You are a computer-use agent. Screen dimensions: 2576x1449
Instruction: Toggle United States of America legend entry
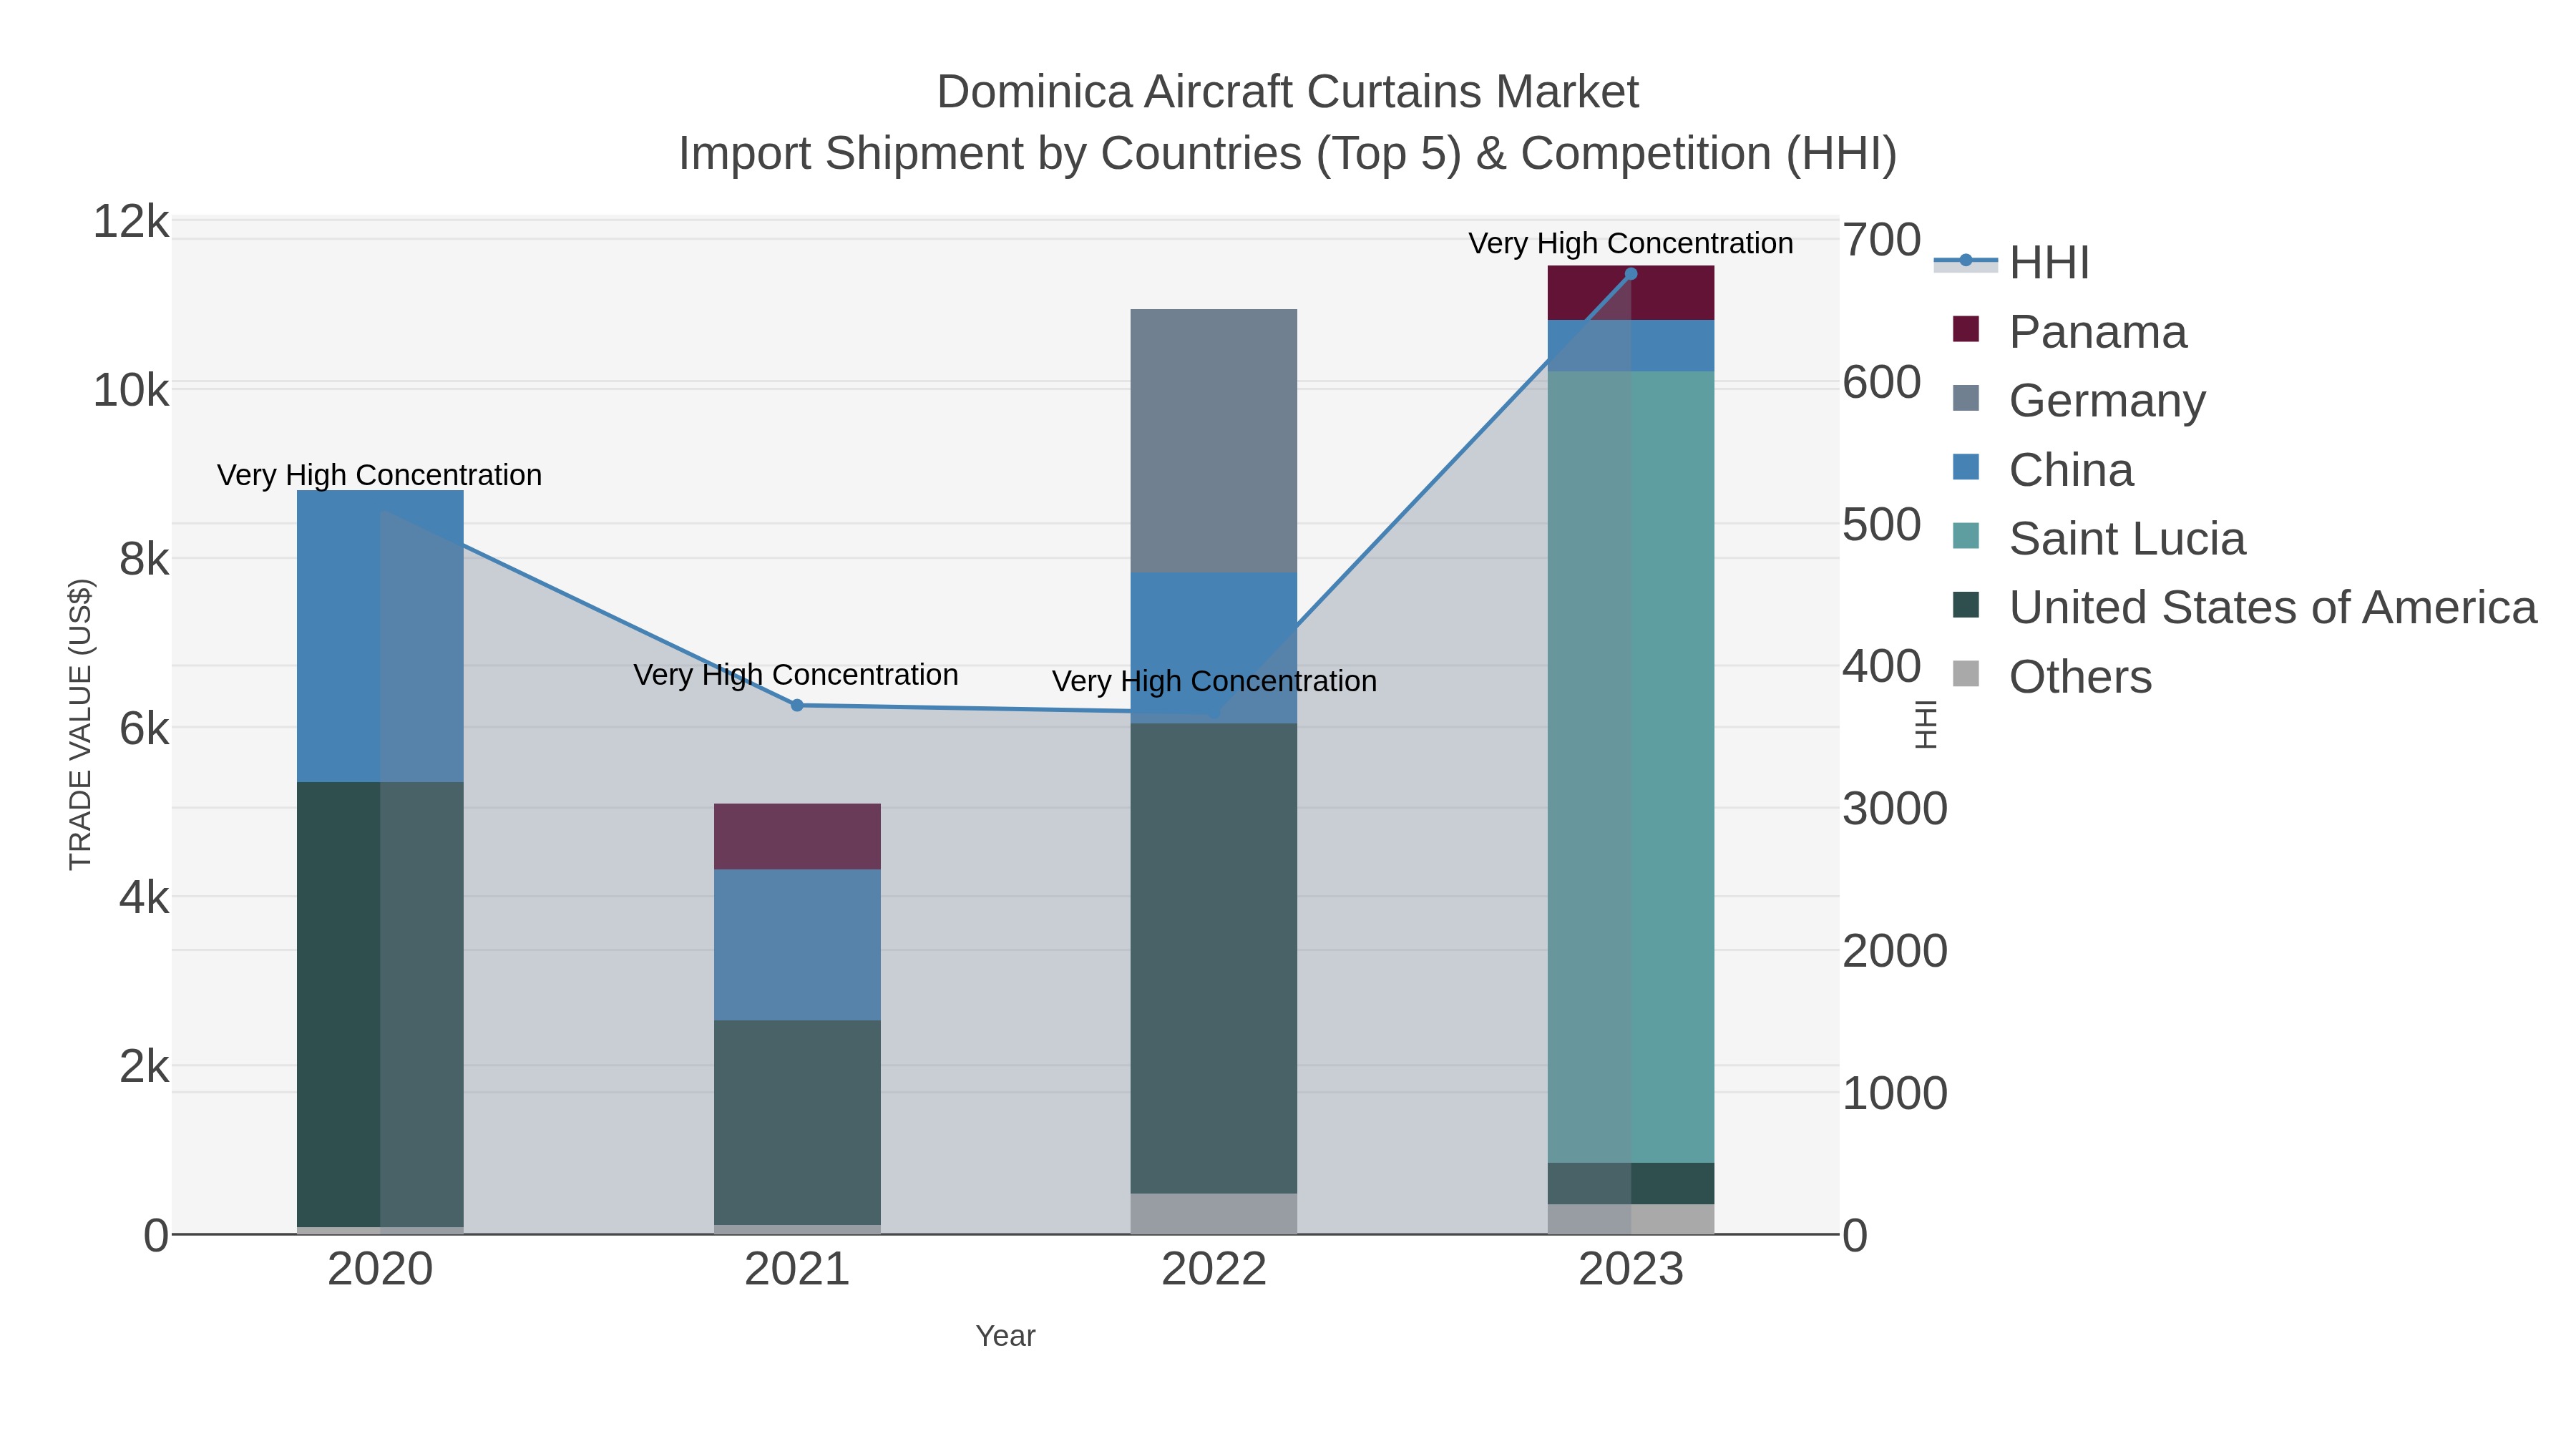2244,607
